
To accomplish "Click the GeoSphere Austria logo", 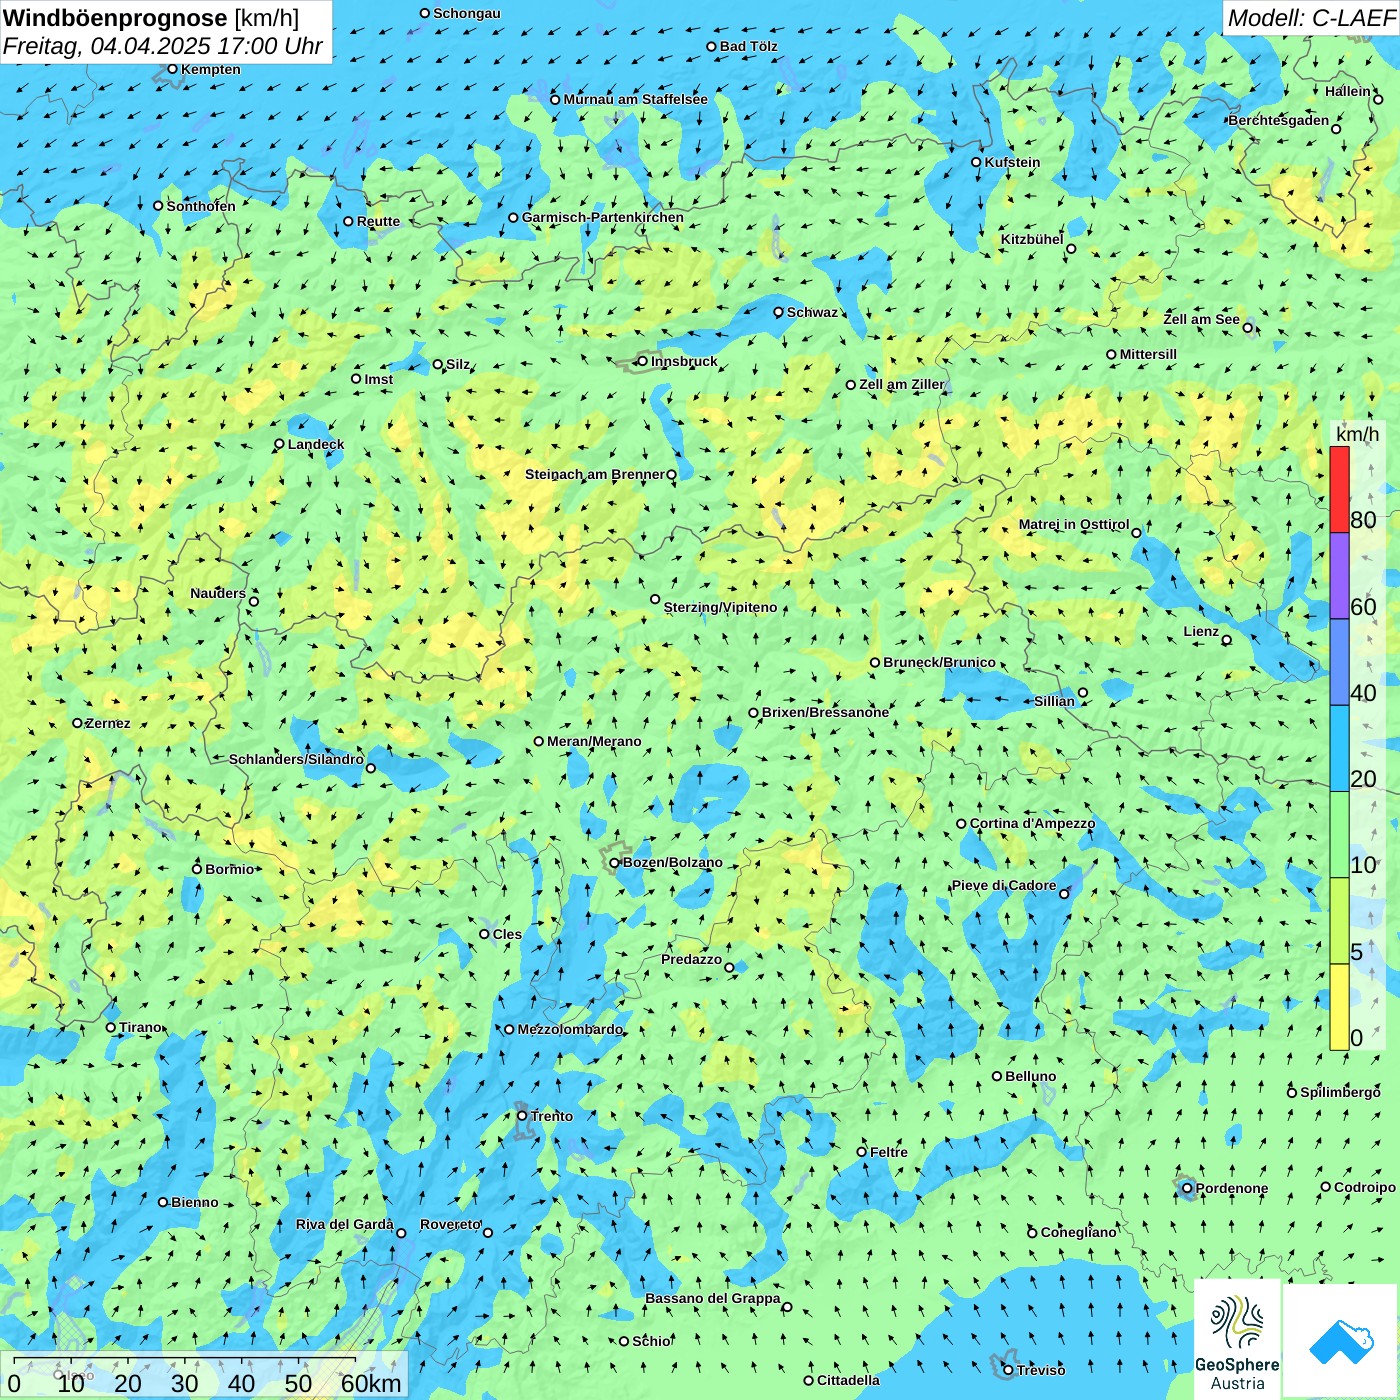I will coord(1237,1340).
